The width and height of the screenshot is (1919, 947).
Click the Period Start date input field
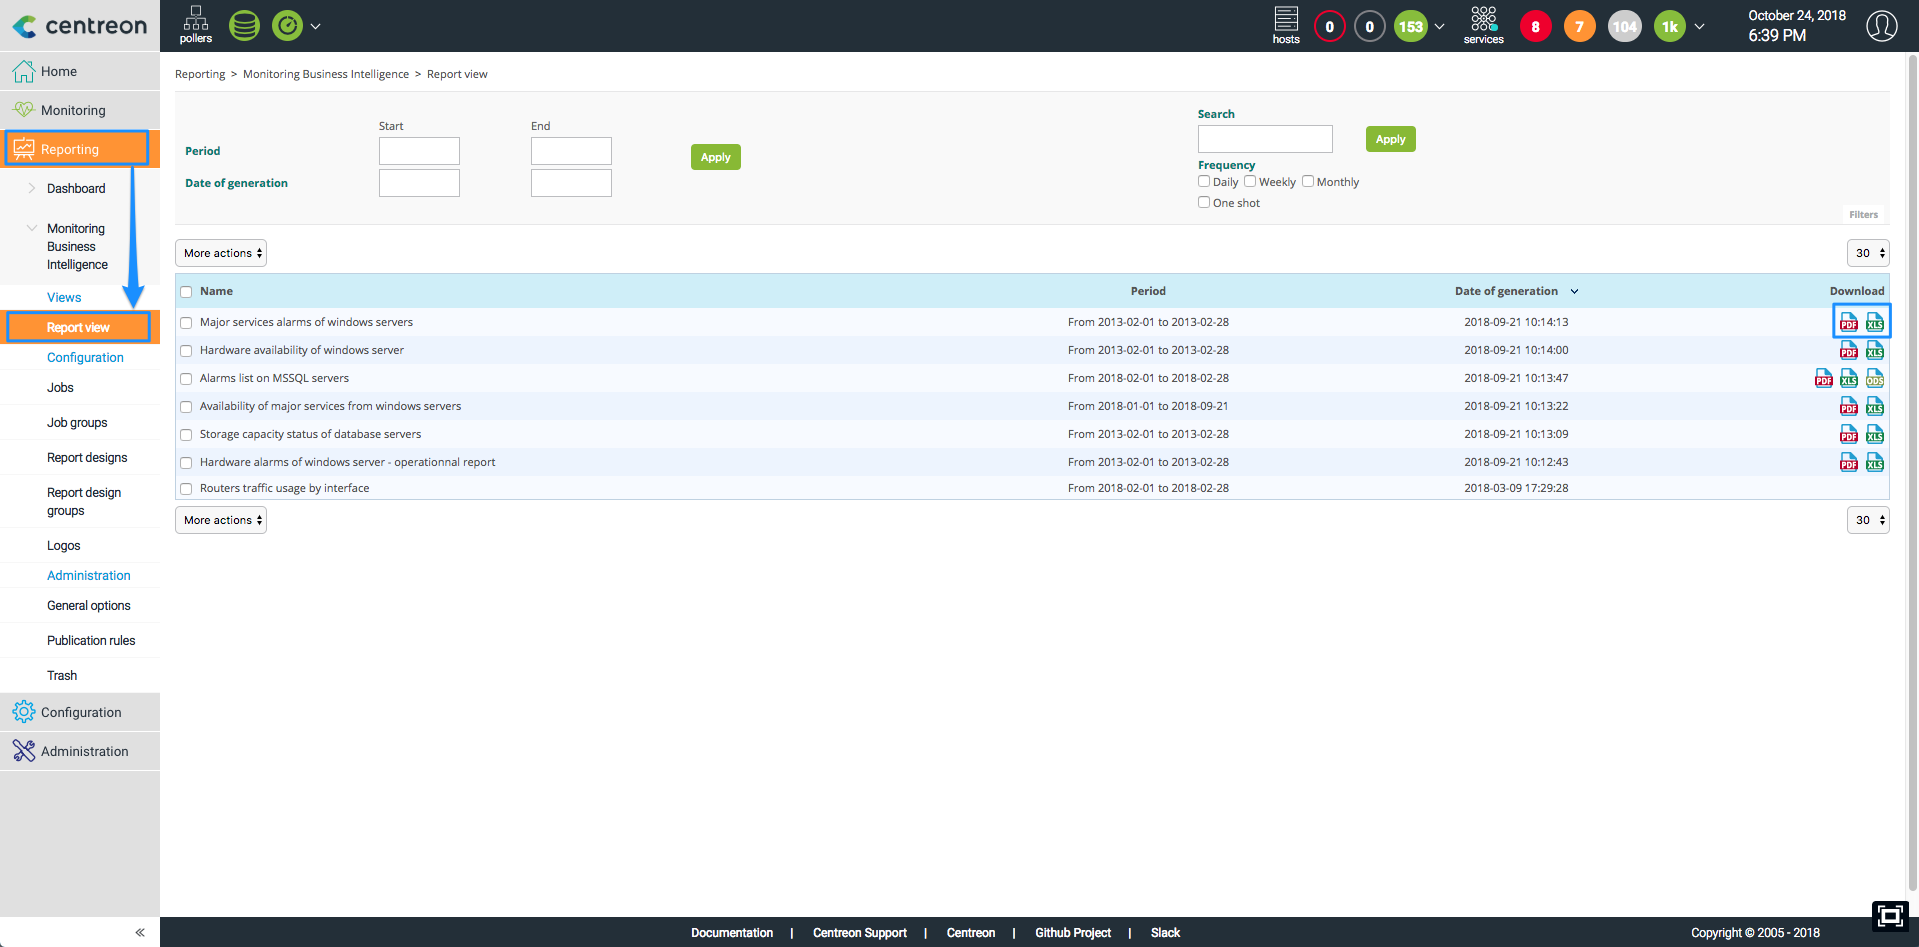pyautogui.click(x=419, y=151)
